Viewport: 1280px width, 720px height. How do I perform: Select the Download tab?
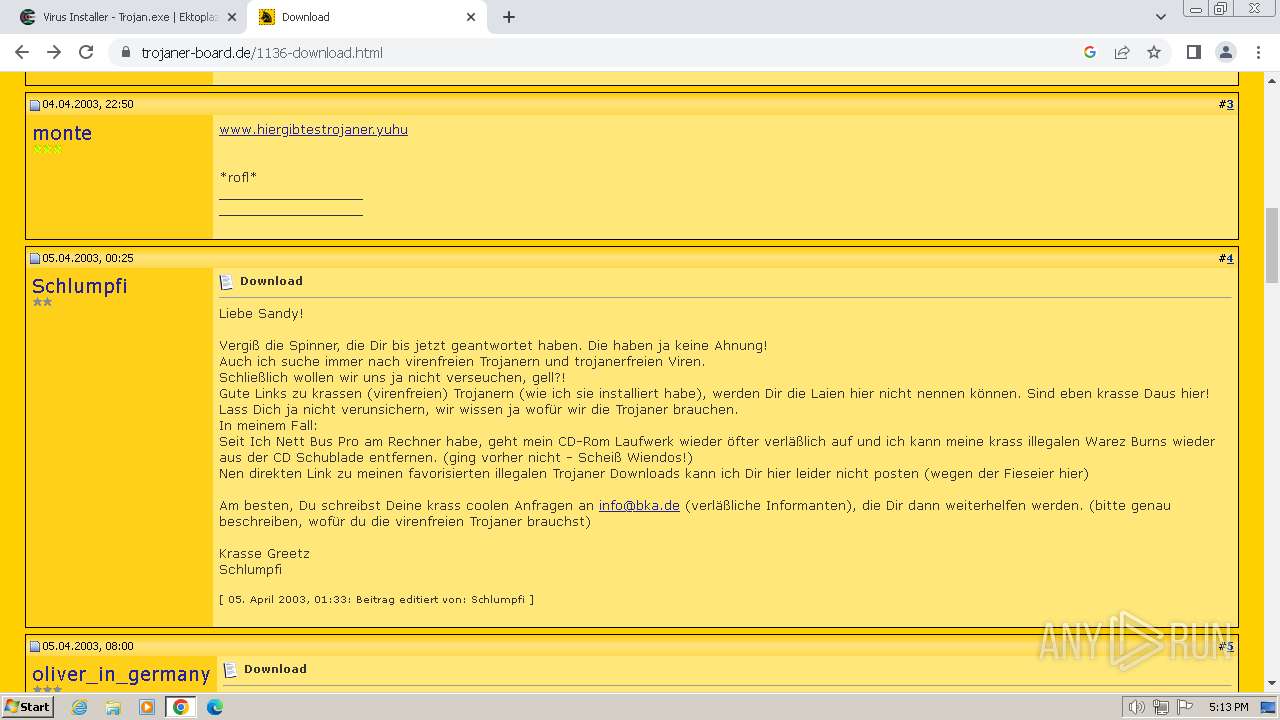point(368,17)
